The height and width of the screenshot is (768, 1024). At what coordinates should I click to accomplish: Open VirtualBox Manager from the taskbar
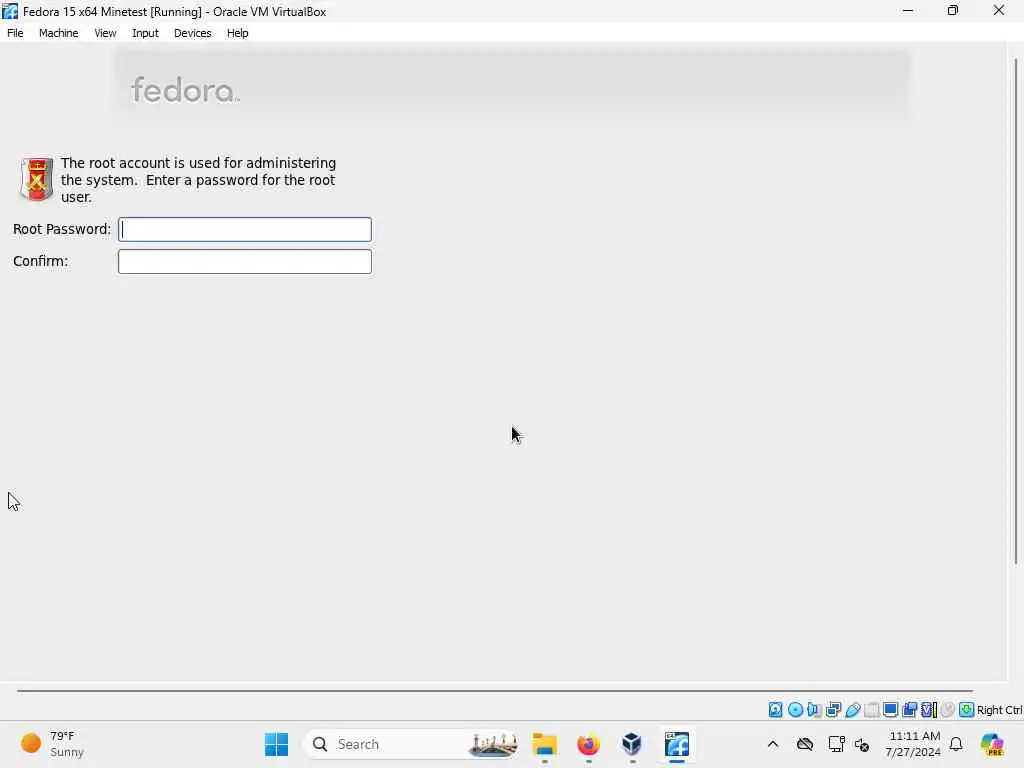[632, 744]
